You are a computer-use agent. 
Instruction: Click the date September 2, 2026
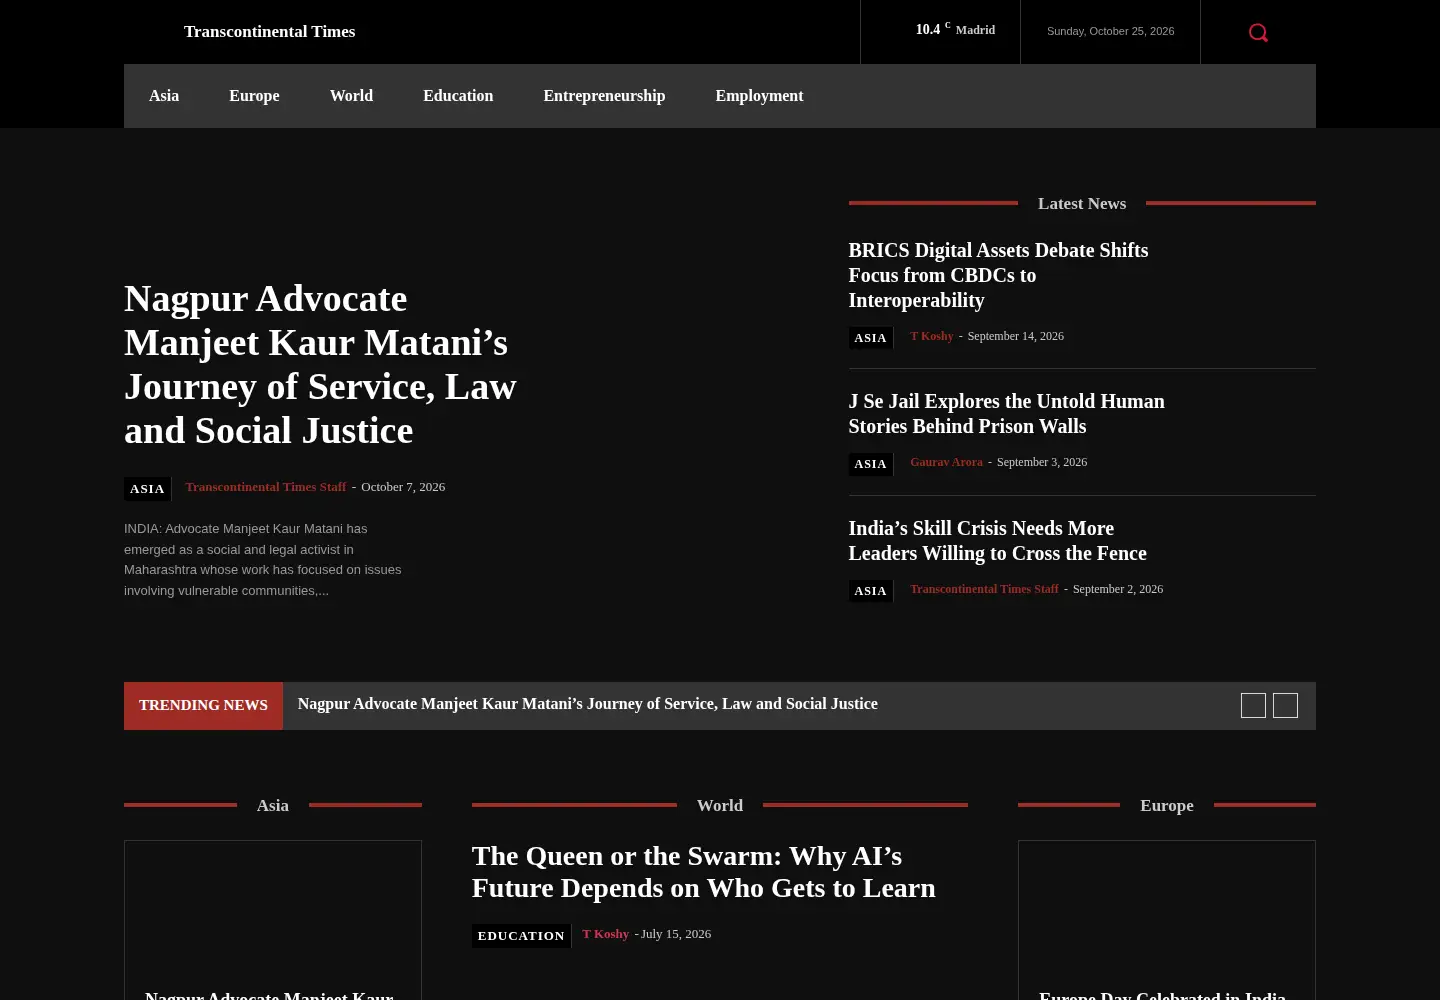[1118, 589]
